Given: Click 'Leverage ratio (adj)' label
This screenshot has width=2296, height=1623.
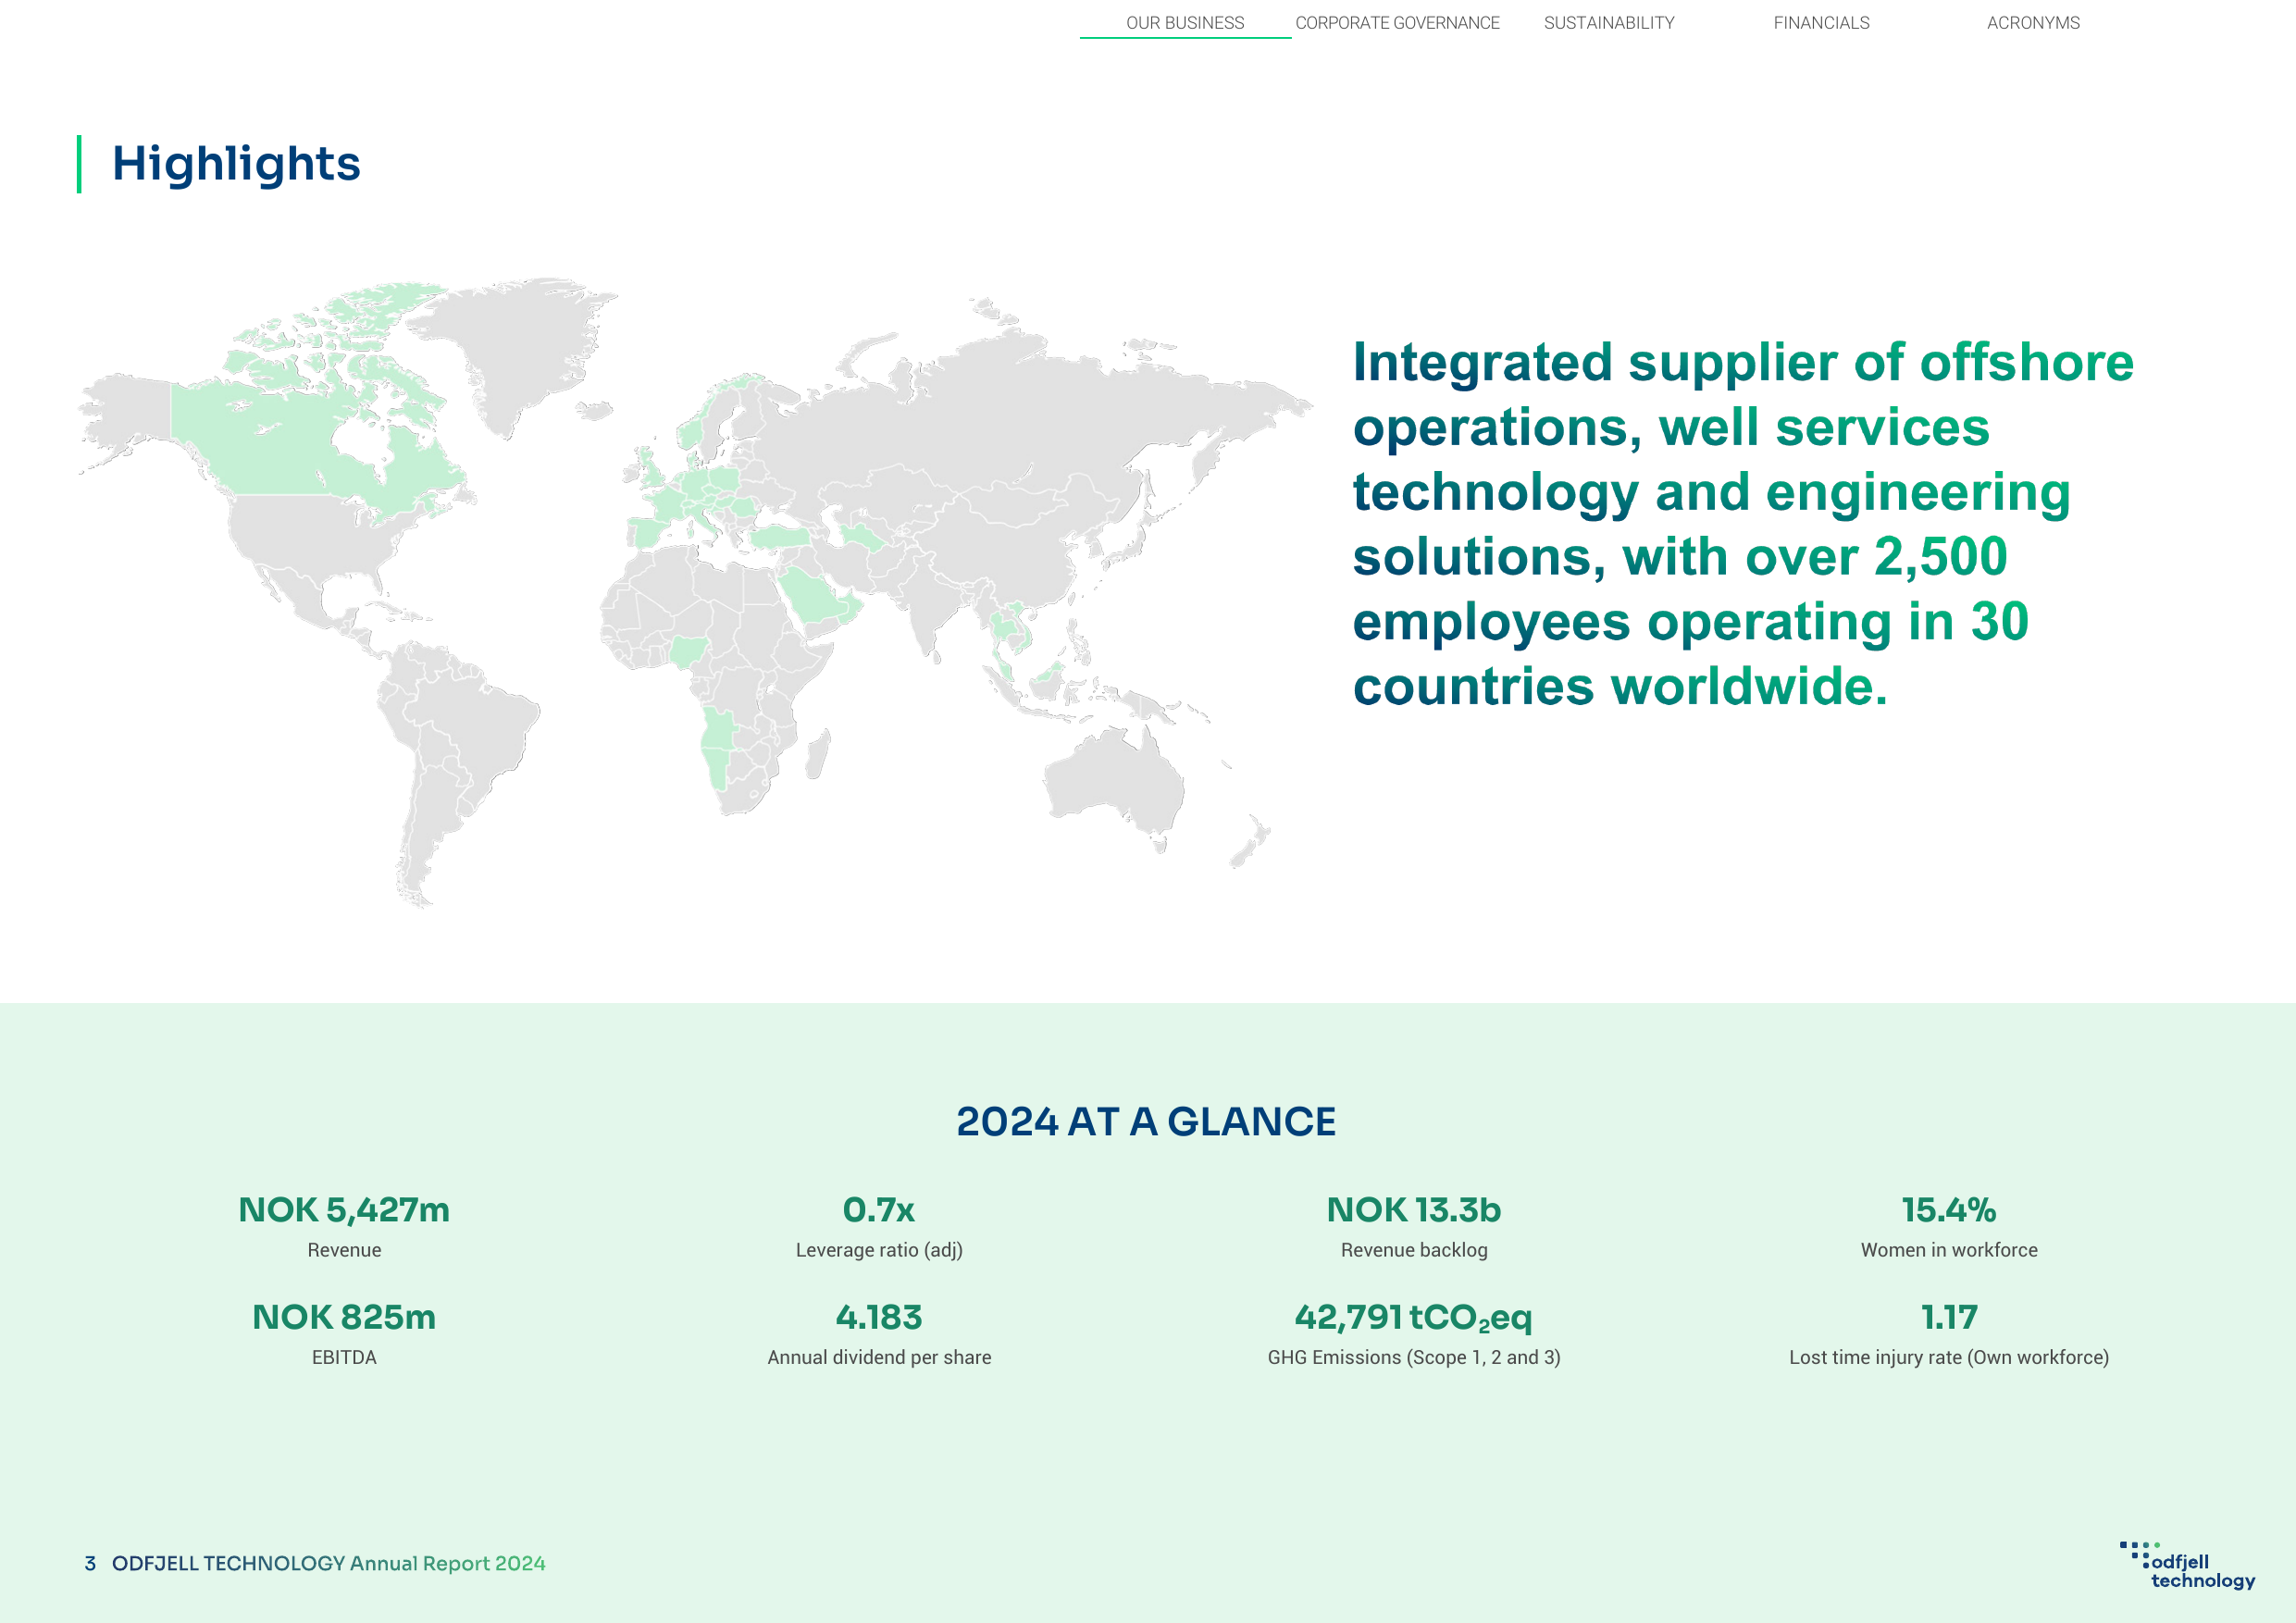Looking at the screenshot, I should [879, 1250].
